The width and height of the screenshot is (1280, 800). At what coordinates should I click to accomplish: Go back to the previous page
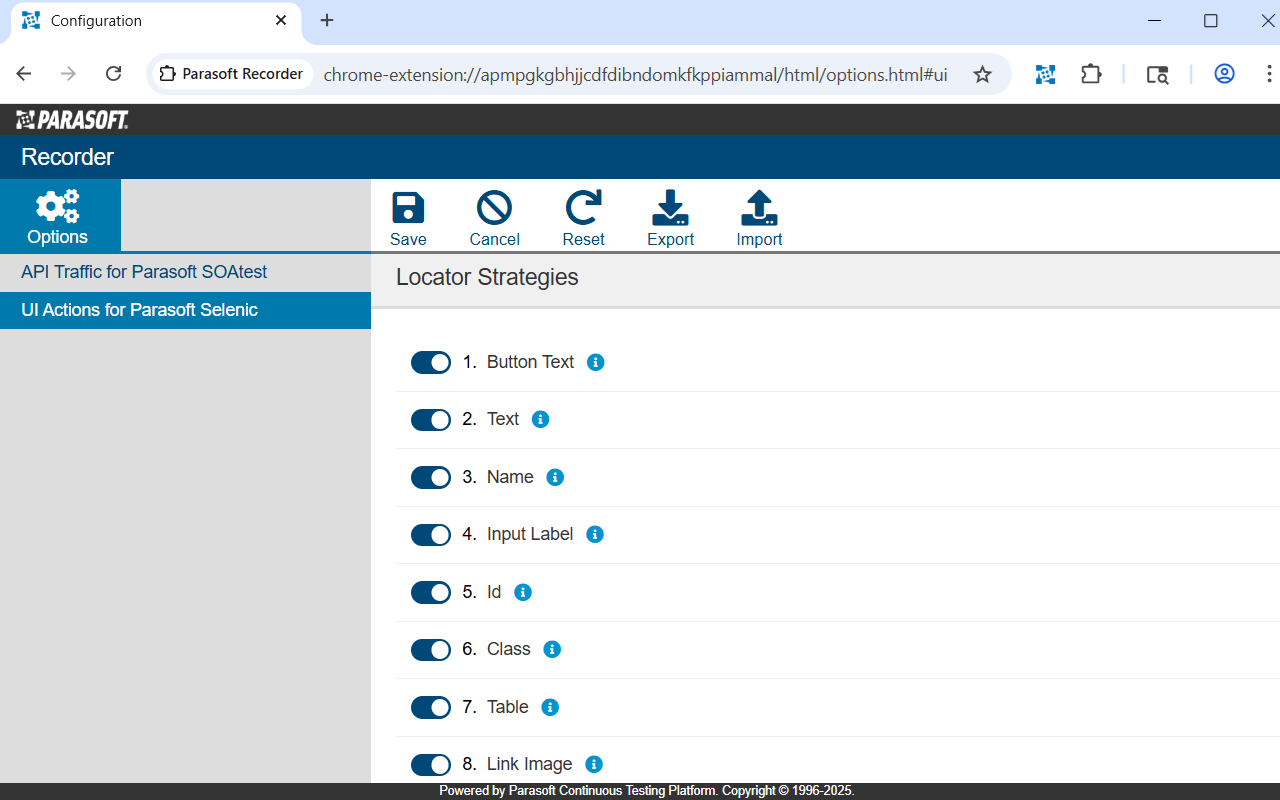click(x=24, y=74)
